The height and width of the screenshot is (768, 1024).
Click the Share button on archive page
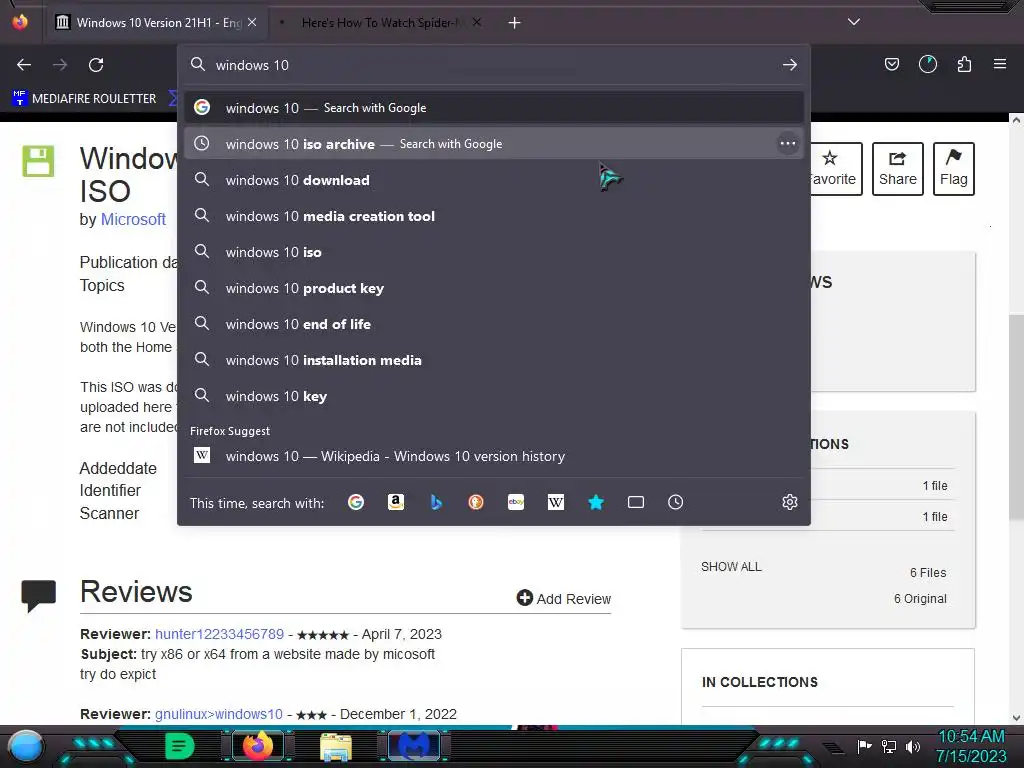pos(897,168)
